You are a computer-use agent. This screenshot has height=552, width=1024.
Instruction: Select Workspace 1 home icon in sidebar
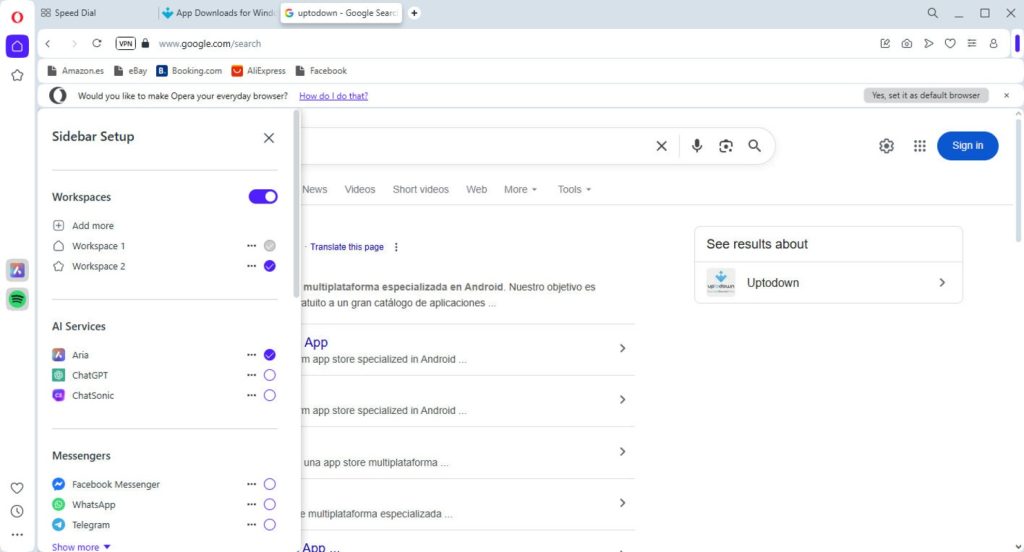point(17,46)
